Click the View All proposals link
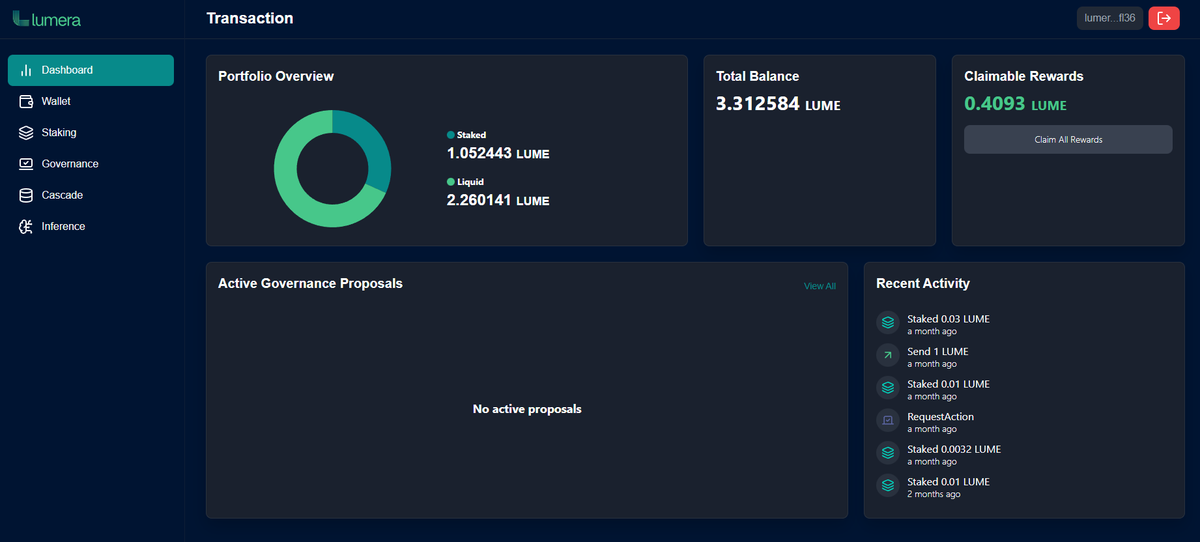The height and width of the screenshot is (542, 1200). [x=820, y=286]
